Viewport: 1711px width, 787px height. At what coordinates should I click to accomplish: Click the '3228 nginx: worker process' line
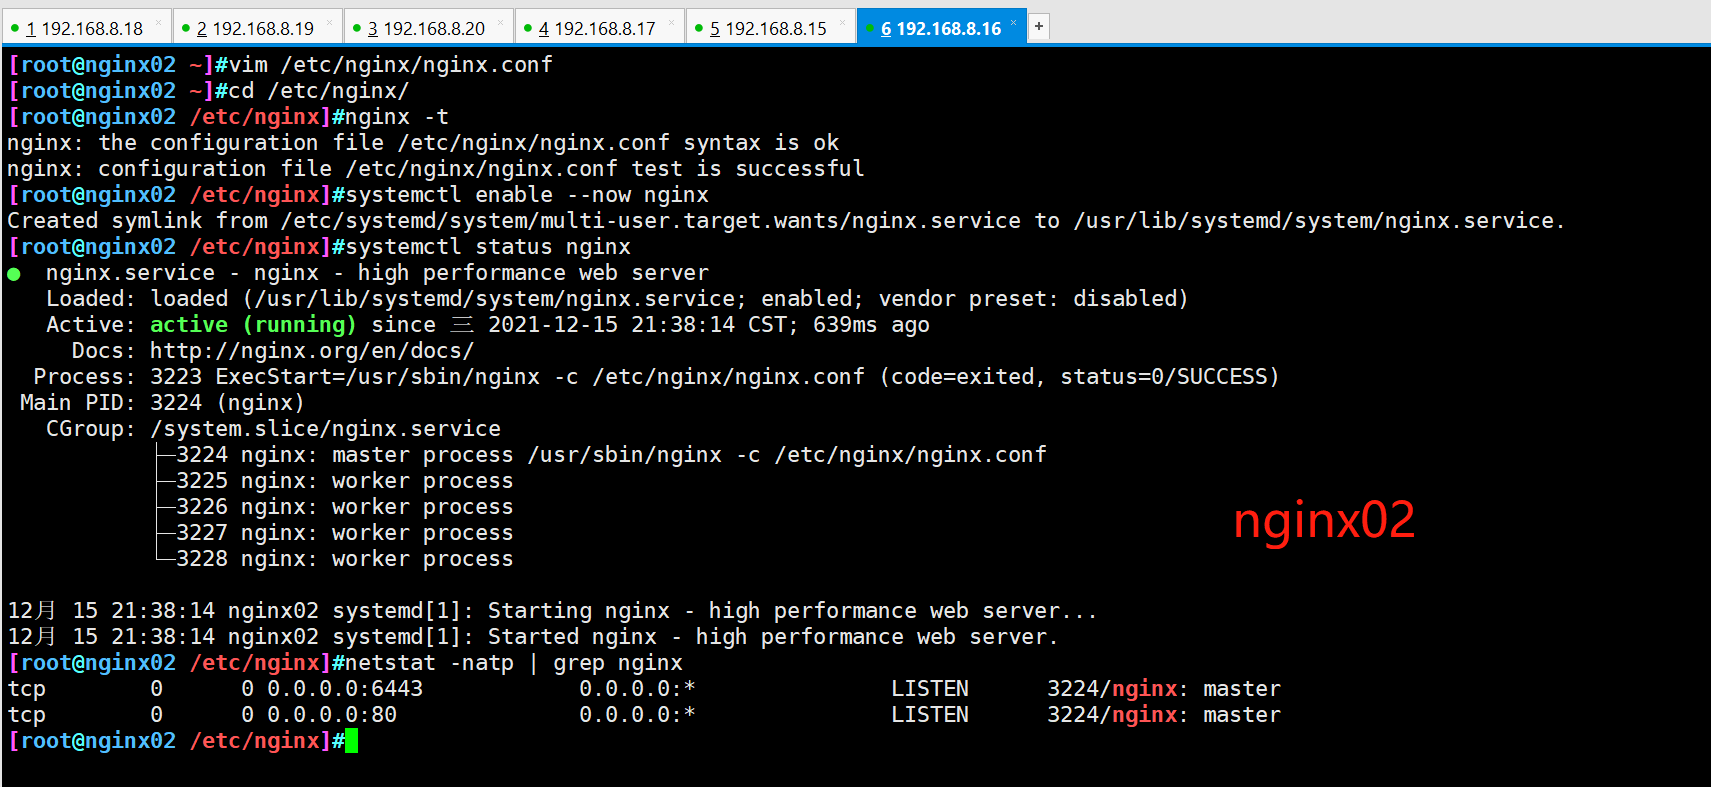coord(344,559)
